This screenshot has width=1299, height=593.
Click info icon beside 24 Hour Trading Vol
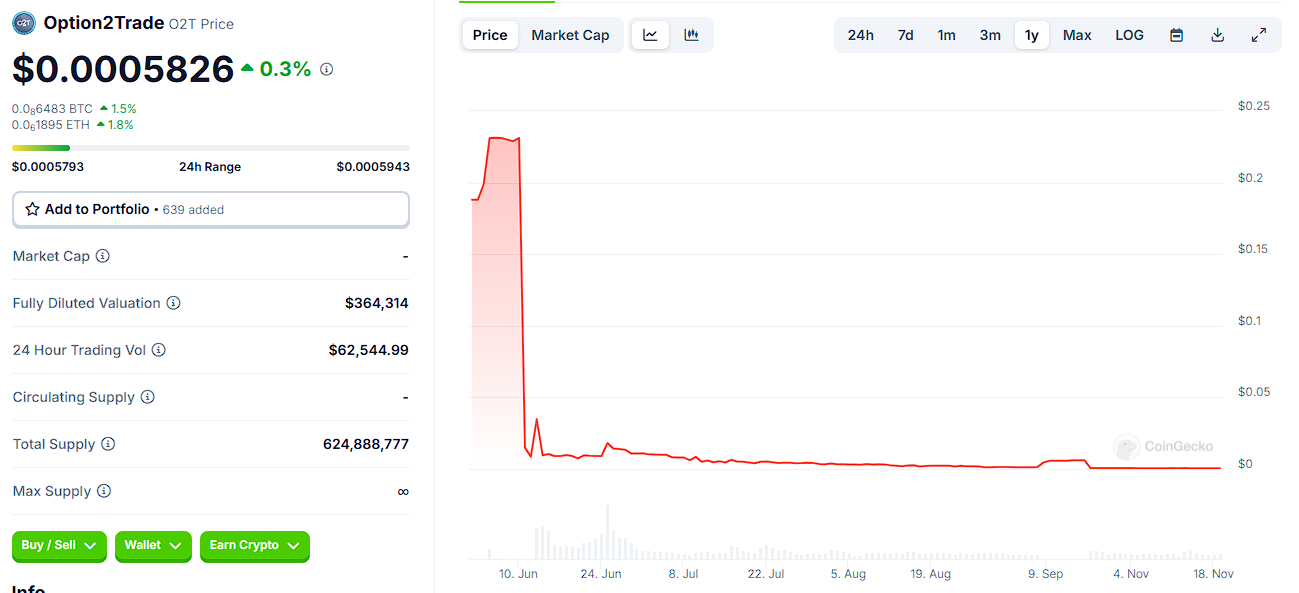click(x=159, y=350)
